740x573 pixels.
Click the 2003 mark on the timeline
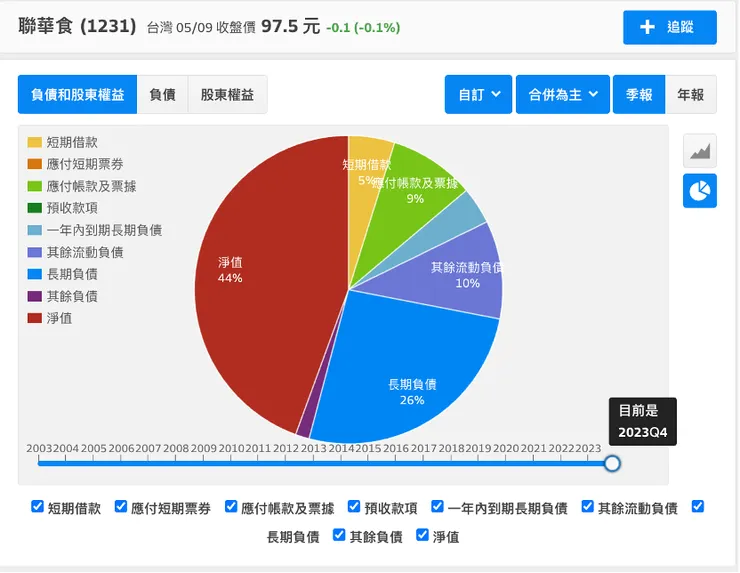[39, 448]
